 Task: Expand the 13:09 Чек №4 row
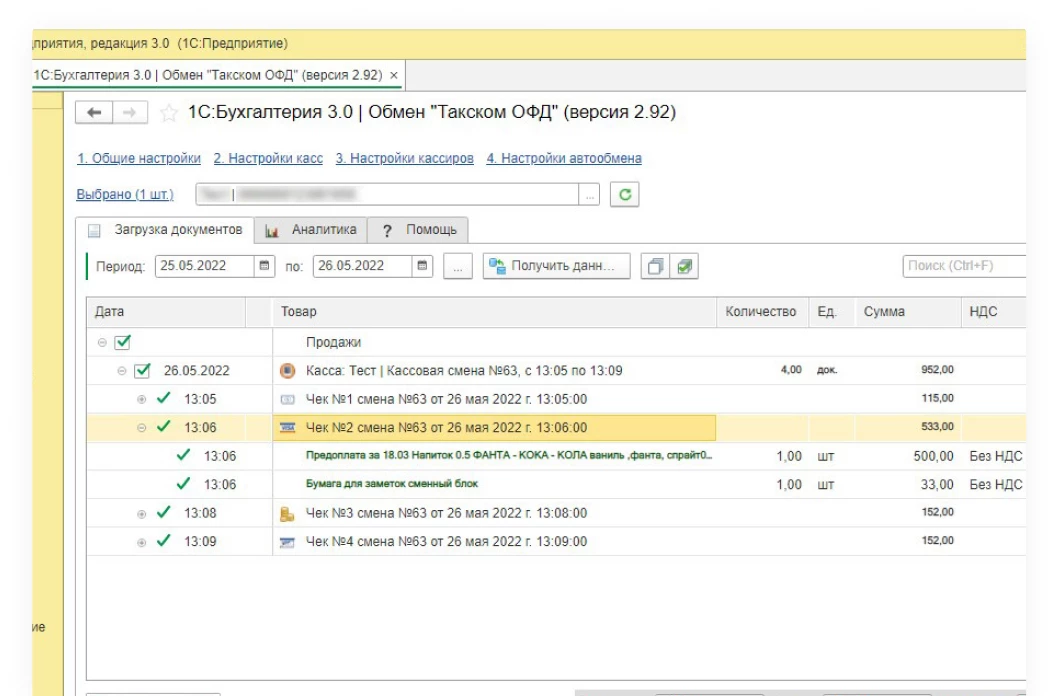141,542
